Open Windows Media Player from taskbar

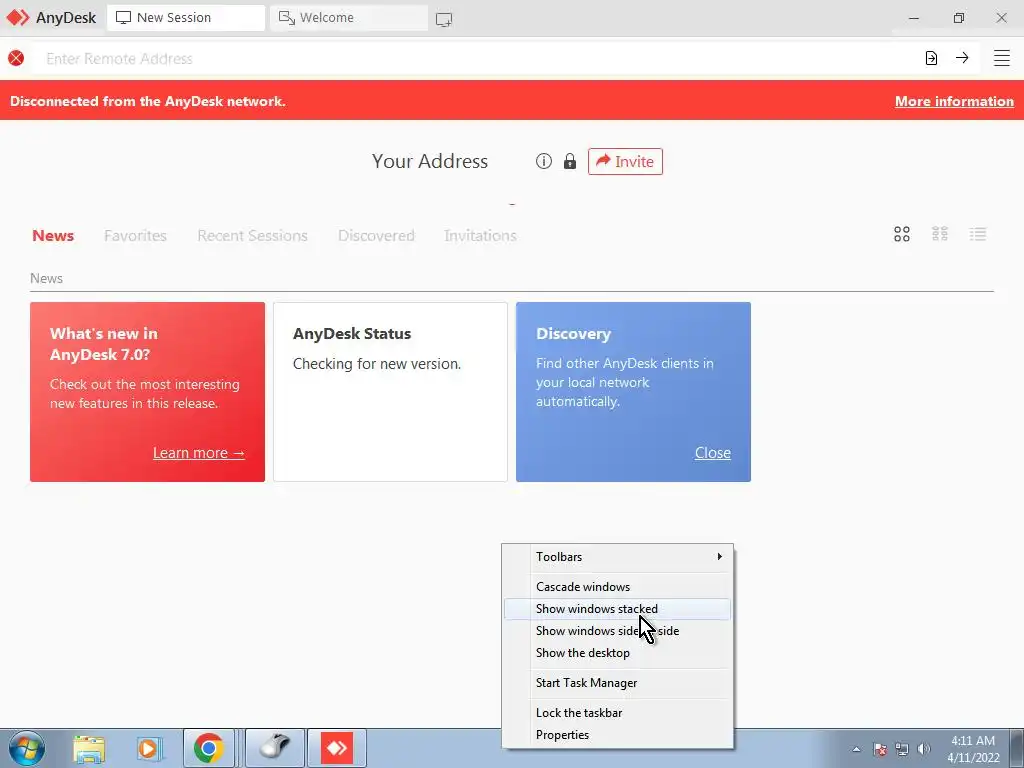(x=149, y=748)
